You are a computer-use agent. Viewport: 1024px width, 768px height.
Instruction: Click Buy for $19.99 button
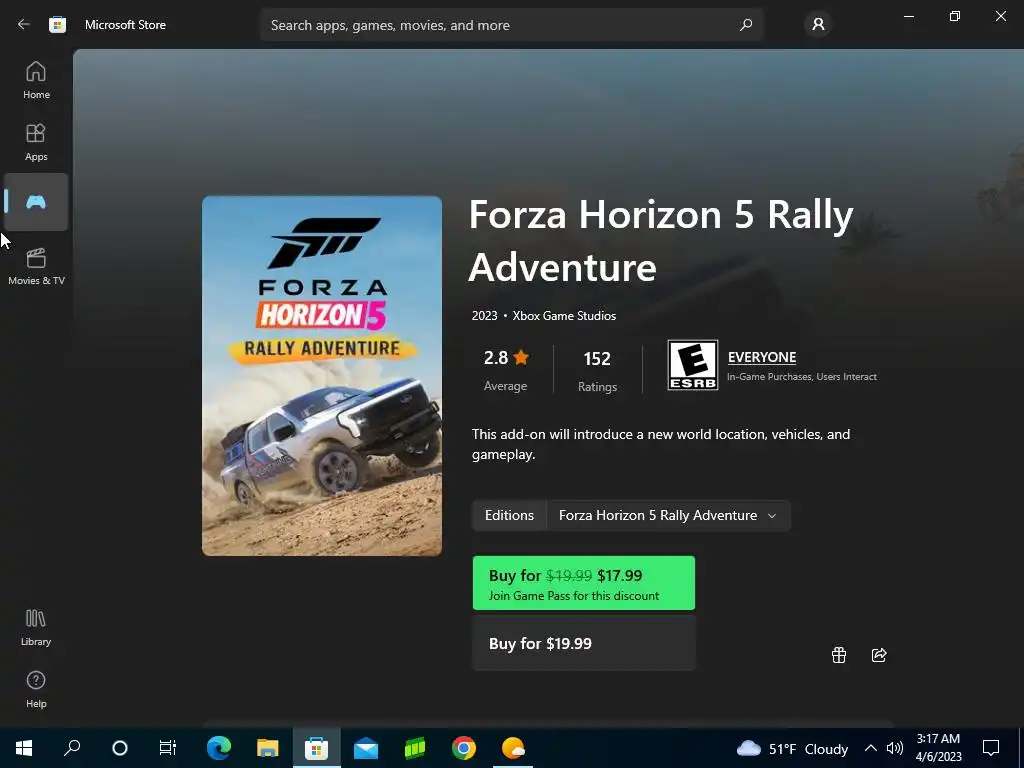point(584,643)
